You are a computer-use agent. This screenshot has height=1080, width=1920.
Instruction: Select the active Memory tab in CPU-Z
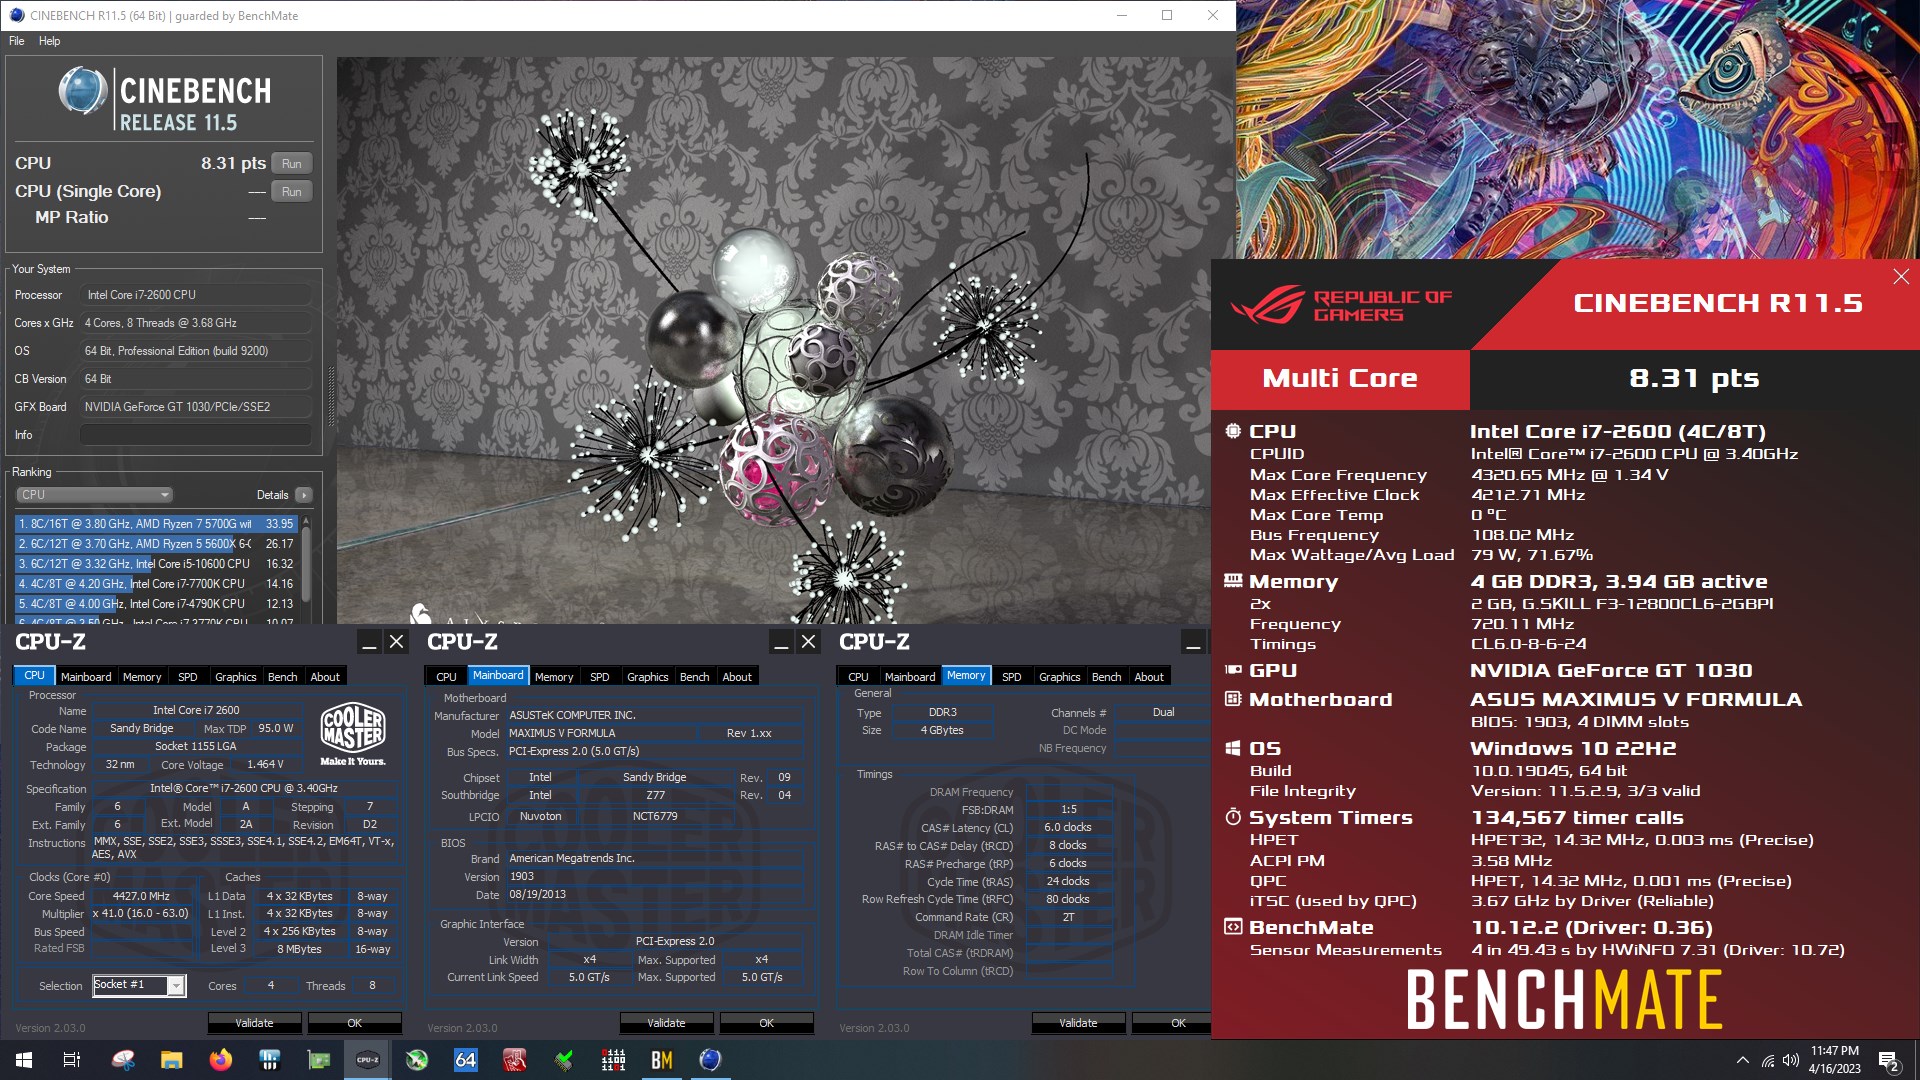point(966,676)
